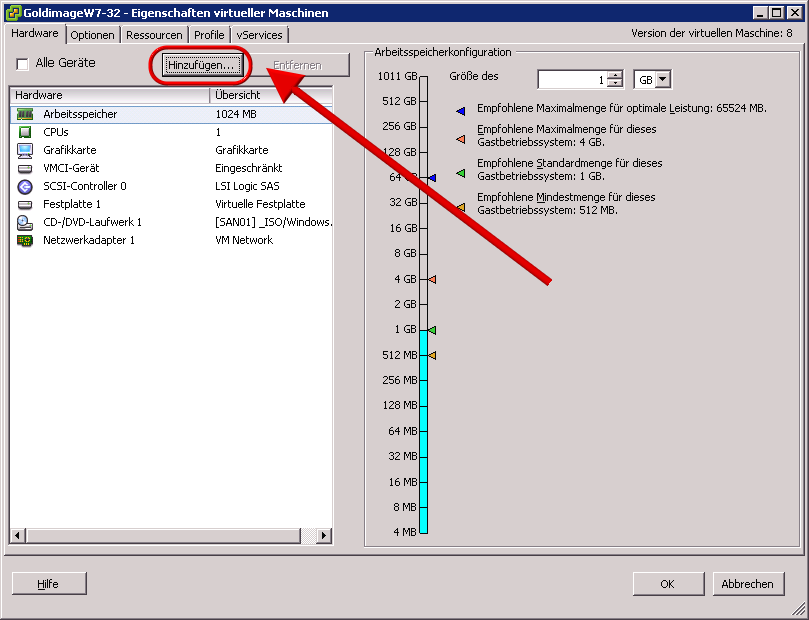Click the memory slider at 4 GB mark
This screenshot has width=809, height=620.
tap(423, 279)
